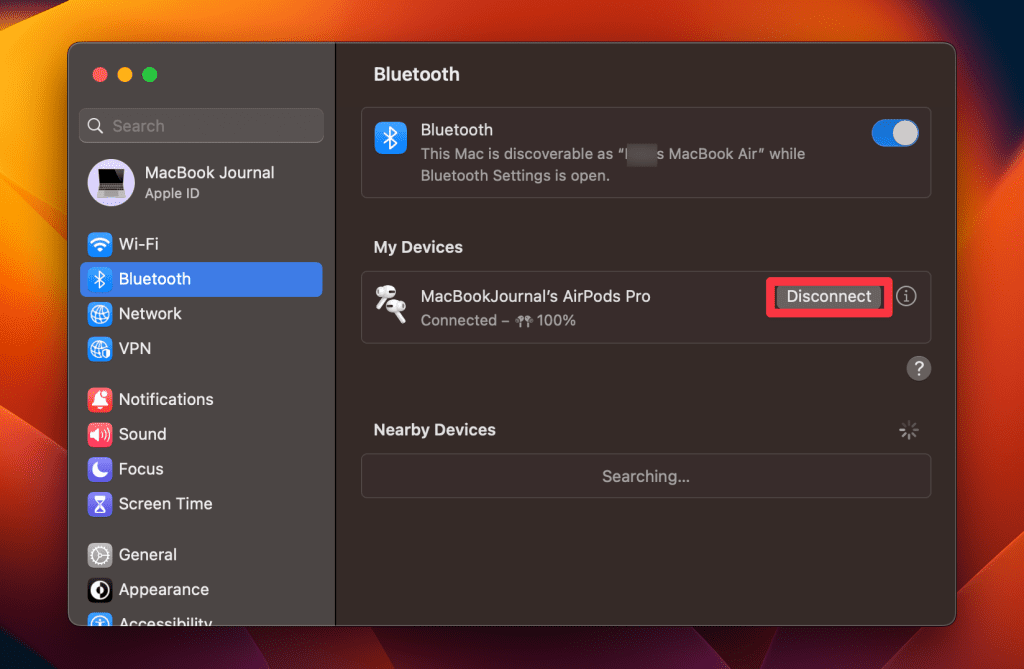Open Notifications bell icon
Image resolution: width=1024 pixels, height=669 pixels.
100,399
